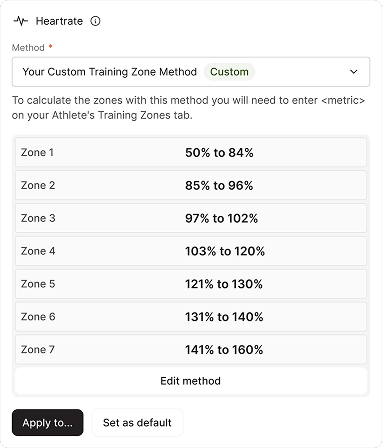Click the Zone 7 label
Screen dimensions: 382x448
pyautogui.click(x=38, y=349)
